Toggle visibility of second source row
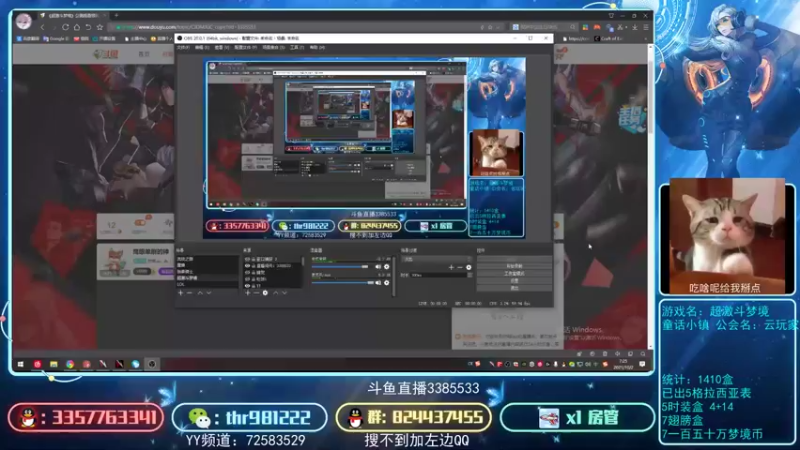Screen dimensions: 800x450 [247, 266]
